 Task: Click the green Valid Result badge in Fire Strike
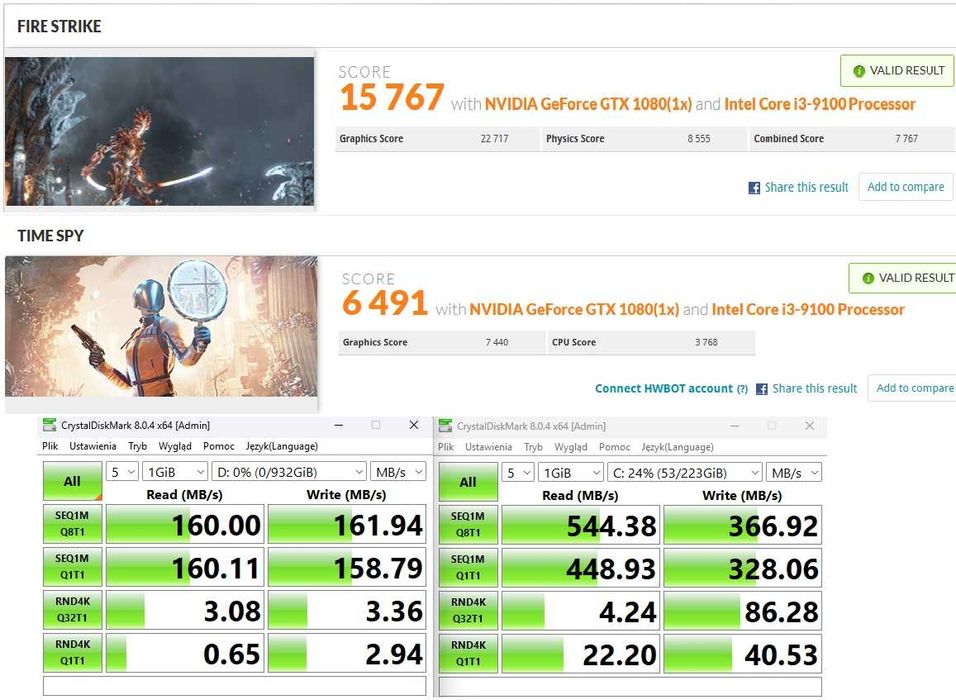click(897, 71)
